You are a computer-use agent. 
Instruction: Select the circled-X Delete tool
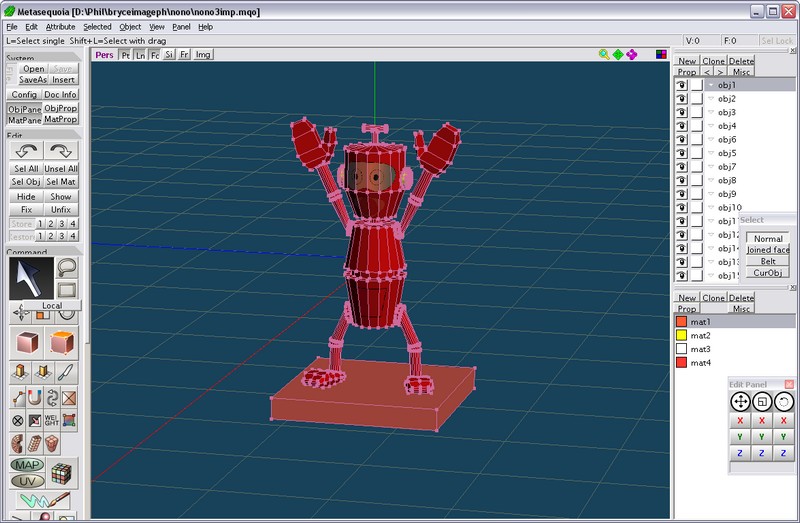click(18, 420)
